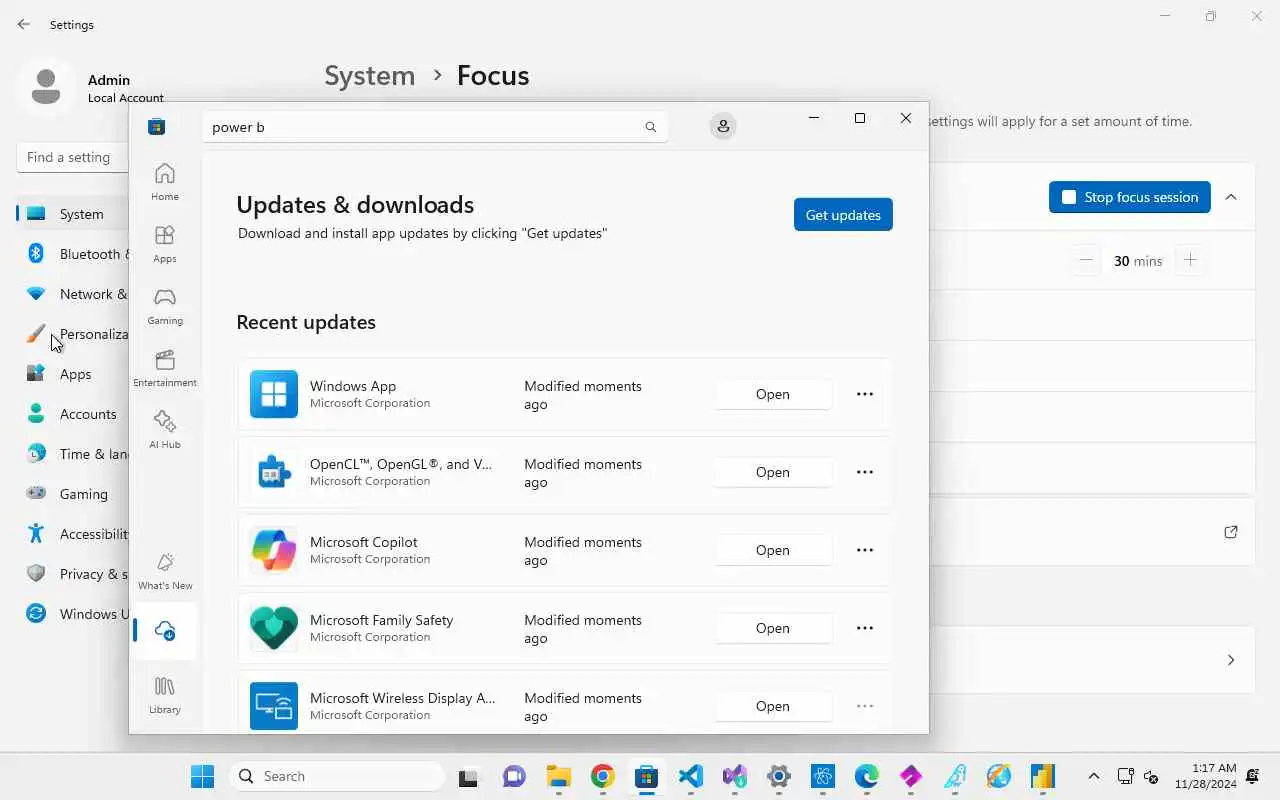Open Gaming in Settings sidebar
Viewport: 1280px width, 800px height.
click(x=74, y=494)
